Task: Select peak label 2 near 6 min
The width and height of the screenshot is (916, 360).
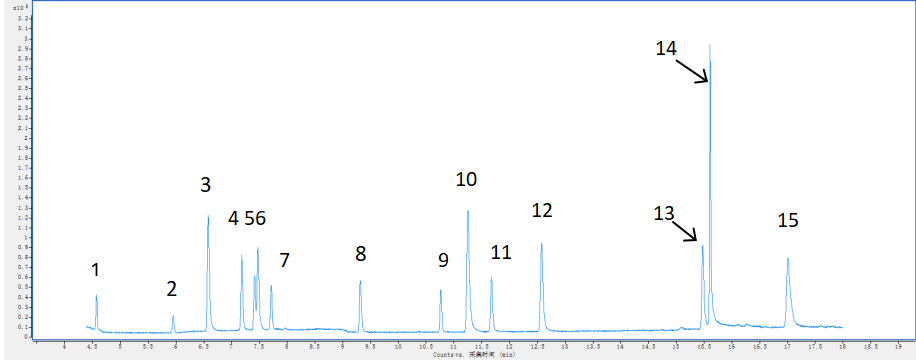Action: (x=171, y=289)
